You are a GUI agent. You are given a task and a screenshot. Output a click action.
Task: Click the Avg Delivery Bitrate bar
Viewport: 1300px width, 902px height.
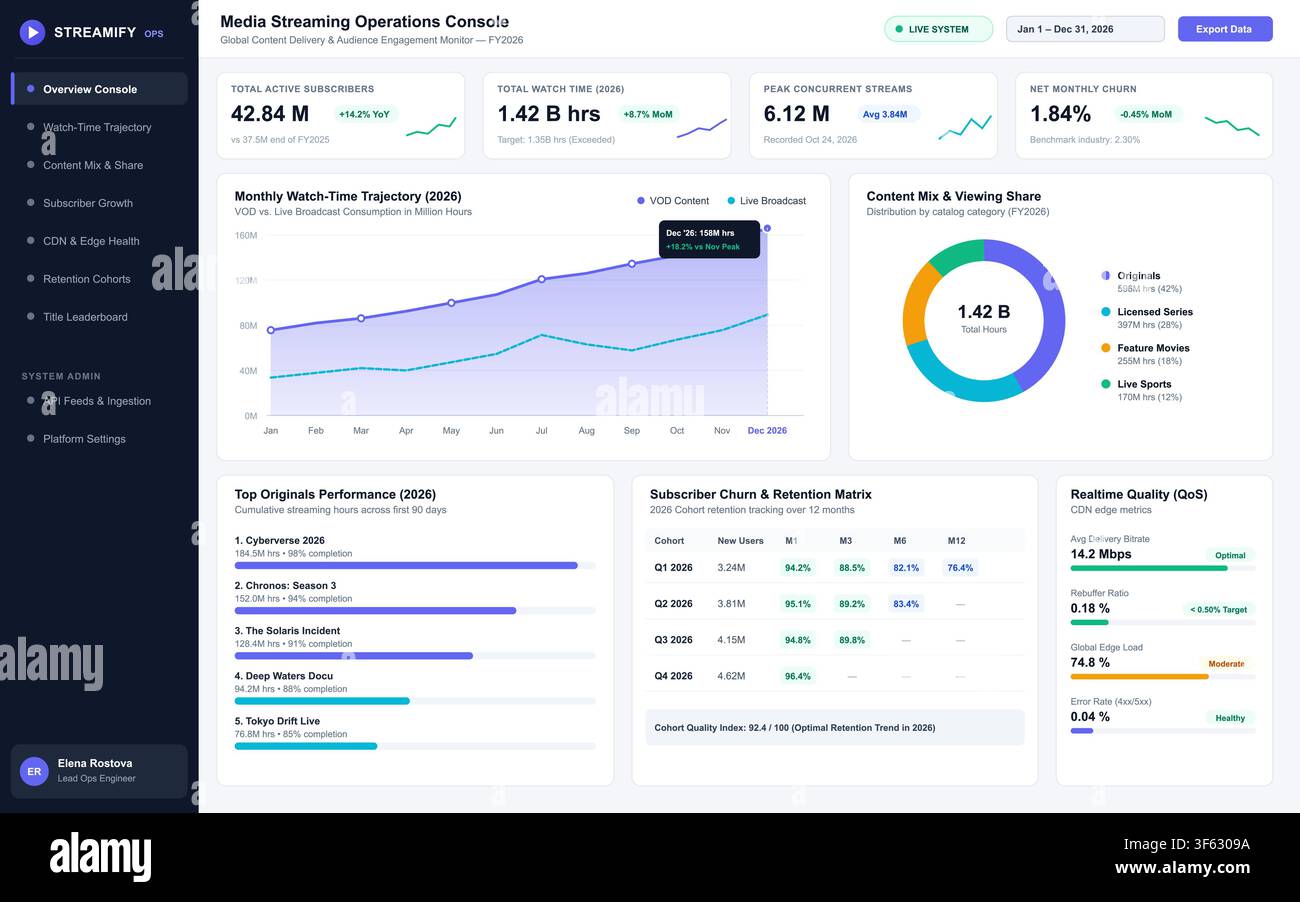tap(1163, 568)
